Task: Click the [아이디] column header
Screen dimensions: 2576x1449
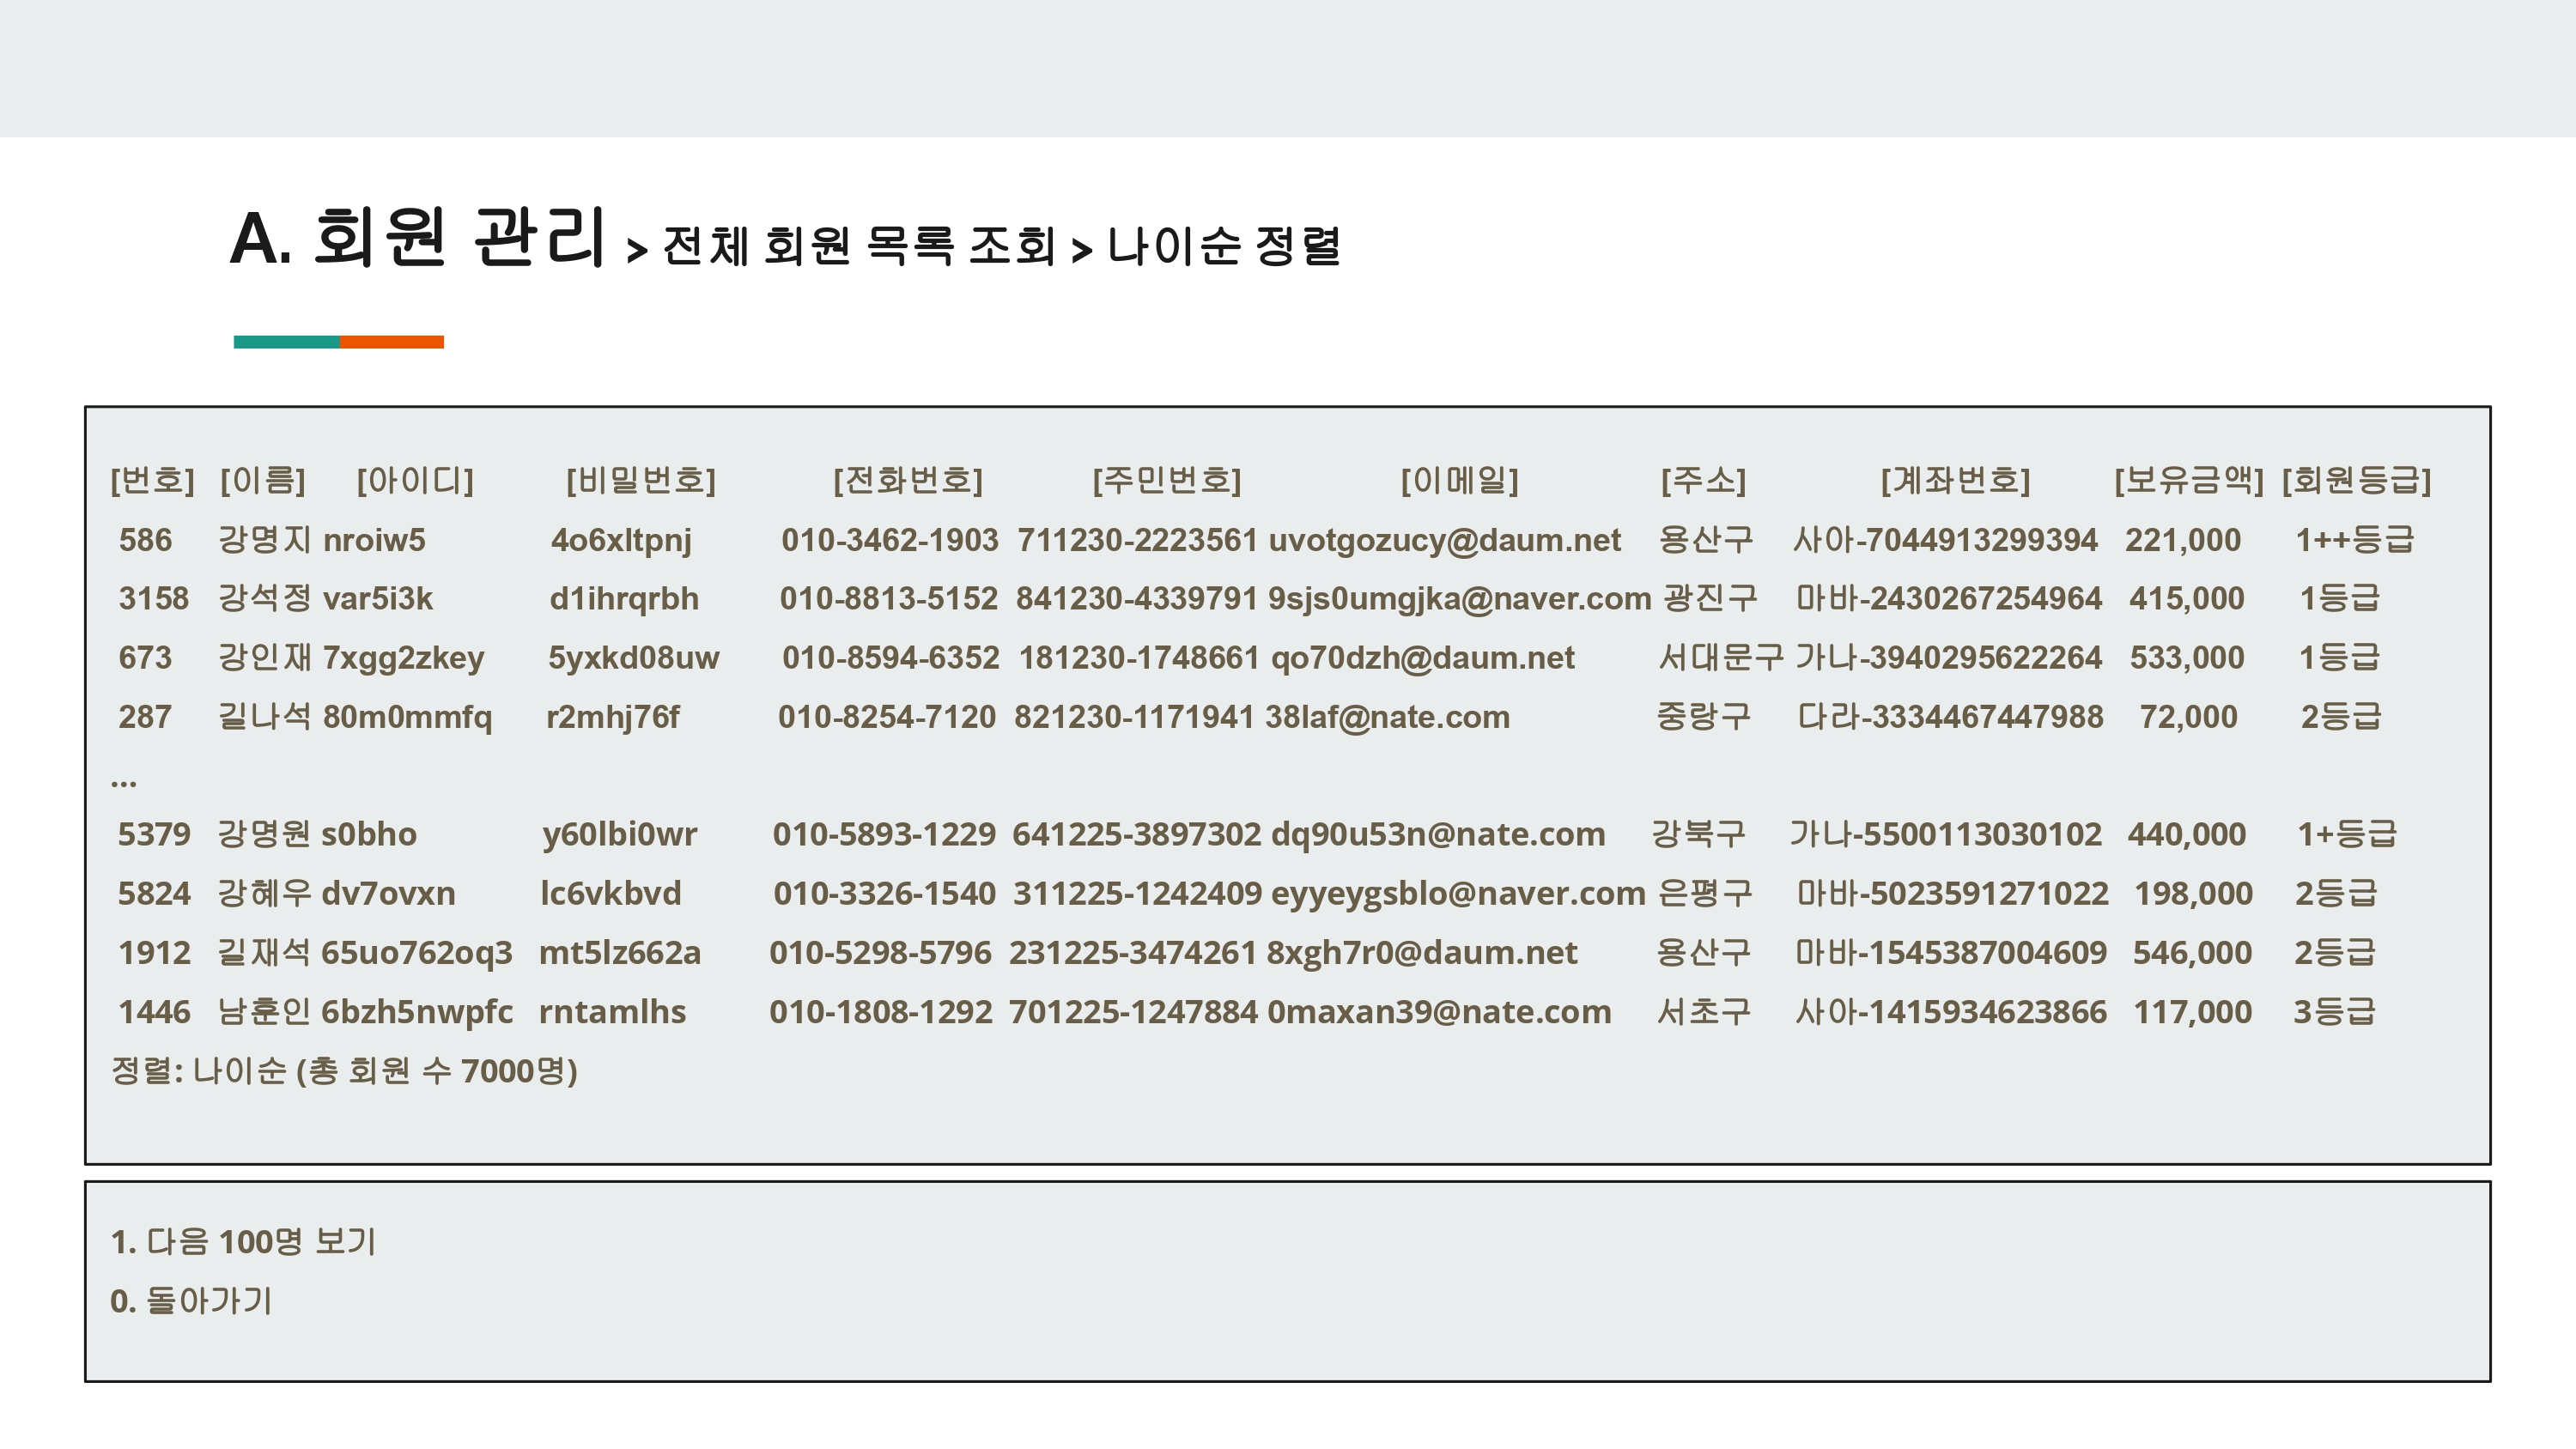Action: pos(415,480)
